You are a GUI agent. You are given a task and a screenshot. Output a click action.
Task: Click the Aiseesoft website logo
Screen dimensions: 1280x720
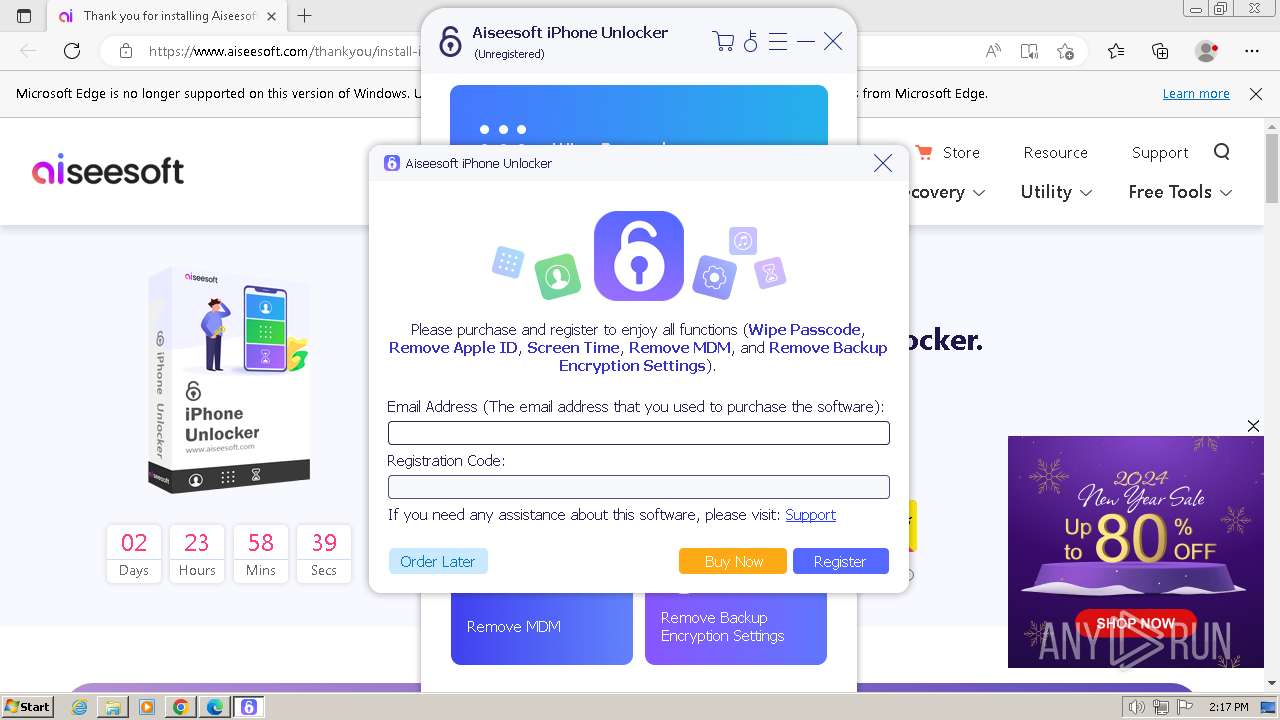coord(108,171)
